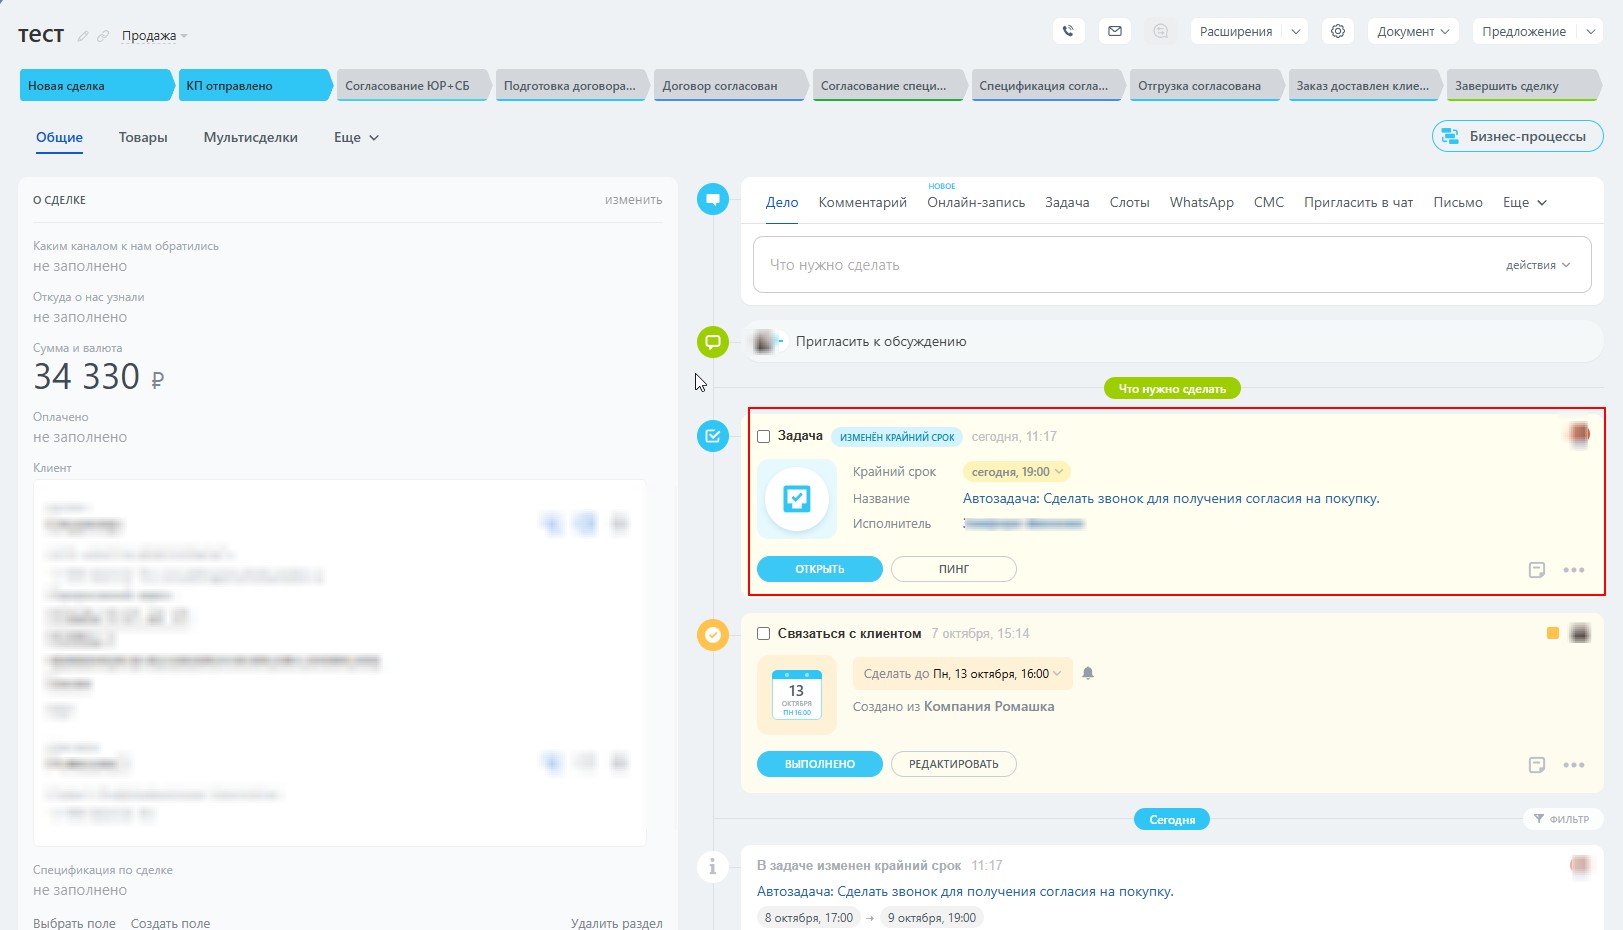1623x930 pixels.
Task: Open three-dots menu in the Задача card
Action: point(1574,570)
